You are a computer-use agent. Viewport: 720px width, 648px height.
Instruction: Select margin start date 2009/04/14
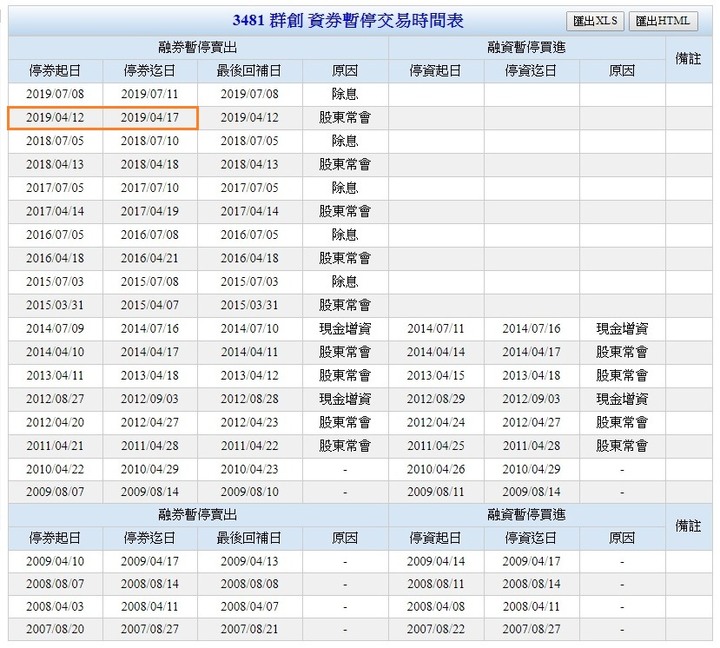(435, 561)
